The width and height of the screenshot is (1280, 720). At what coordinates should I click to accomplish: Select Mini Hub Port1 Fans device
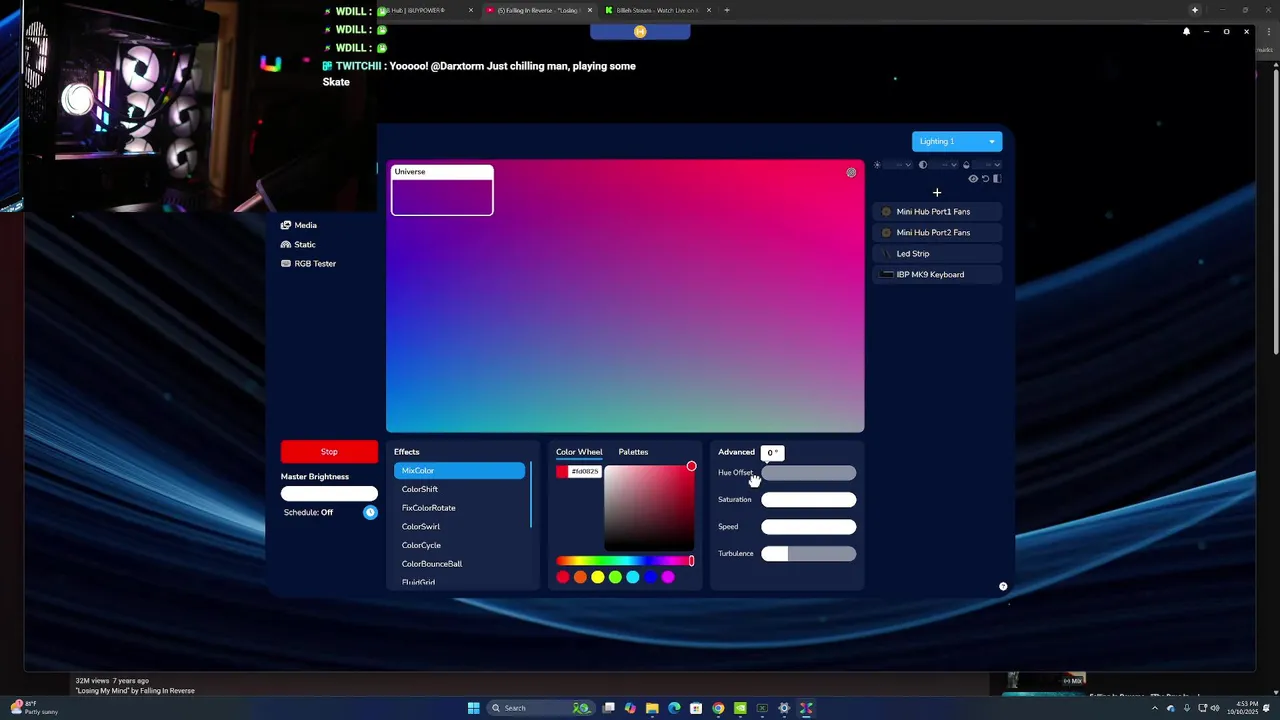pos(937,212)
